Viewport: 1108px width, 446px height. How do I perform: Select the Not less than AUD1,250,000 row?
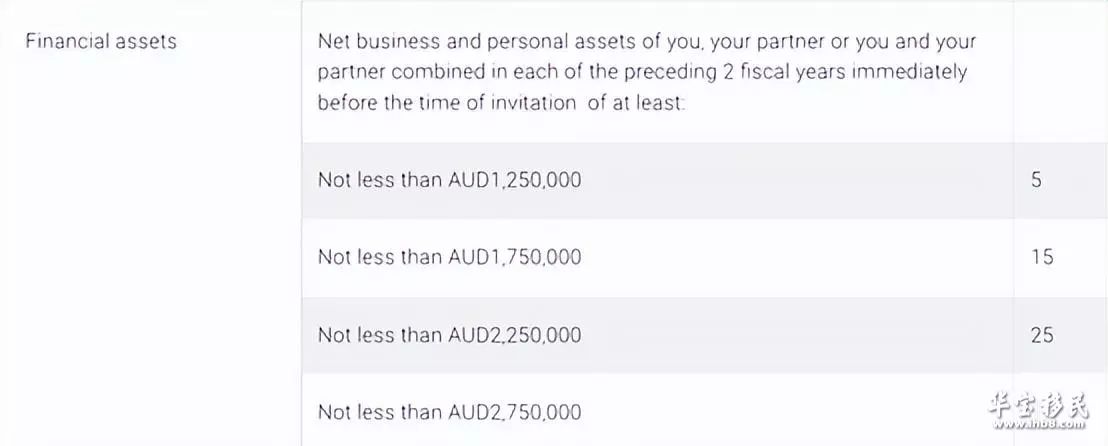tap(705, 180)
